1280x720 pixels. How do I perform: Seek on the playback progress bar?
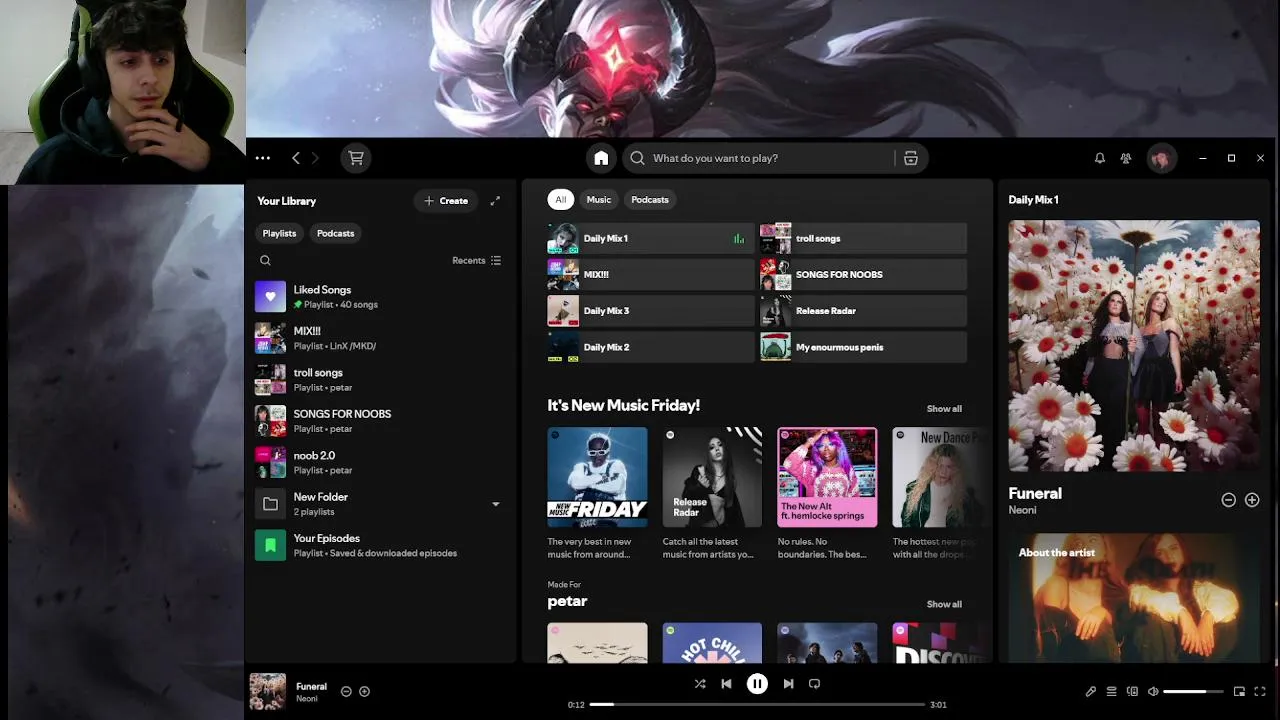click(x=757, y=704)
